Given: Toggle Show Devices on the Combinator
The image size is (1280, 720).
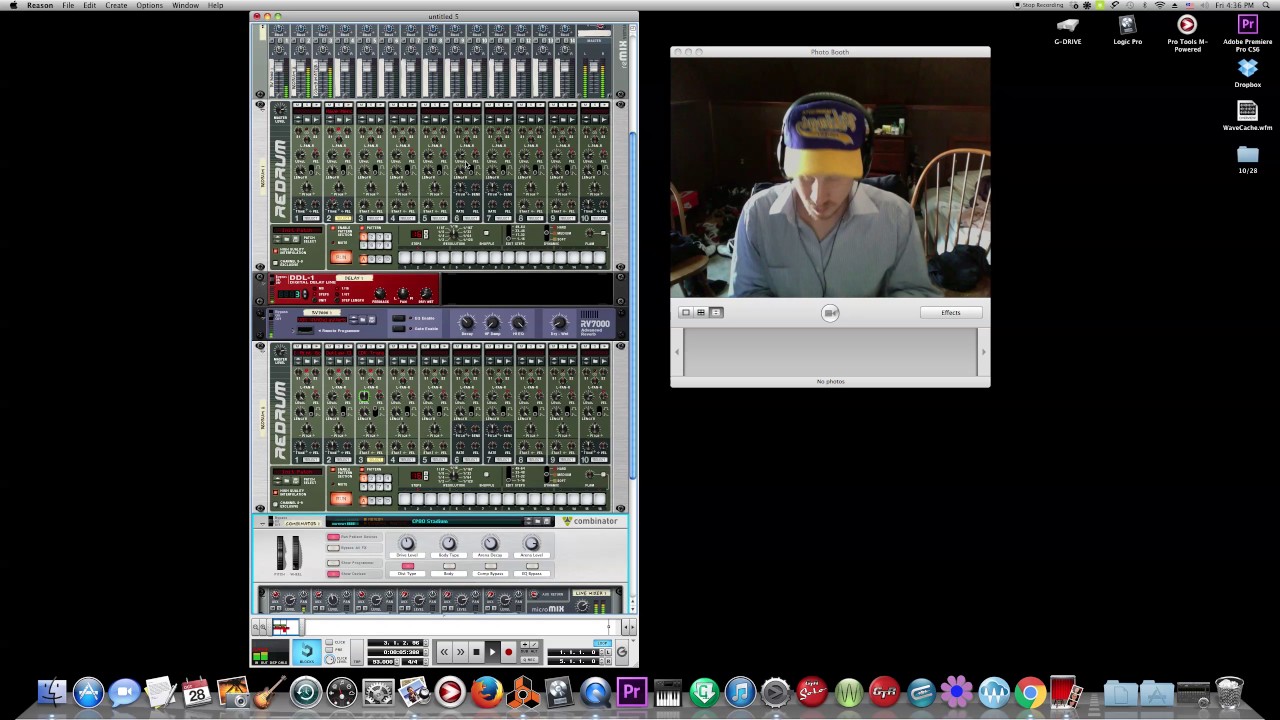Looking at the screenshot, I should [333, 574].
